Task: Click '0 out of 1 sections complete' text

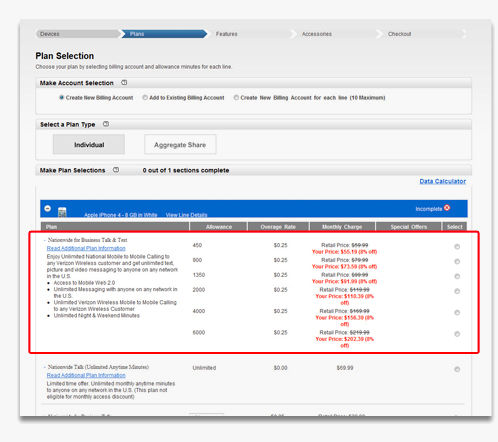Action: tap(186, 170)
